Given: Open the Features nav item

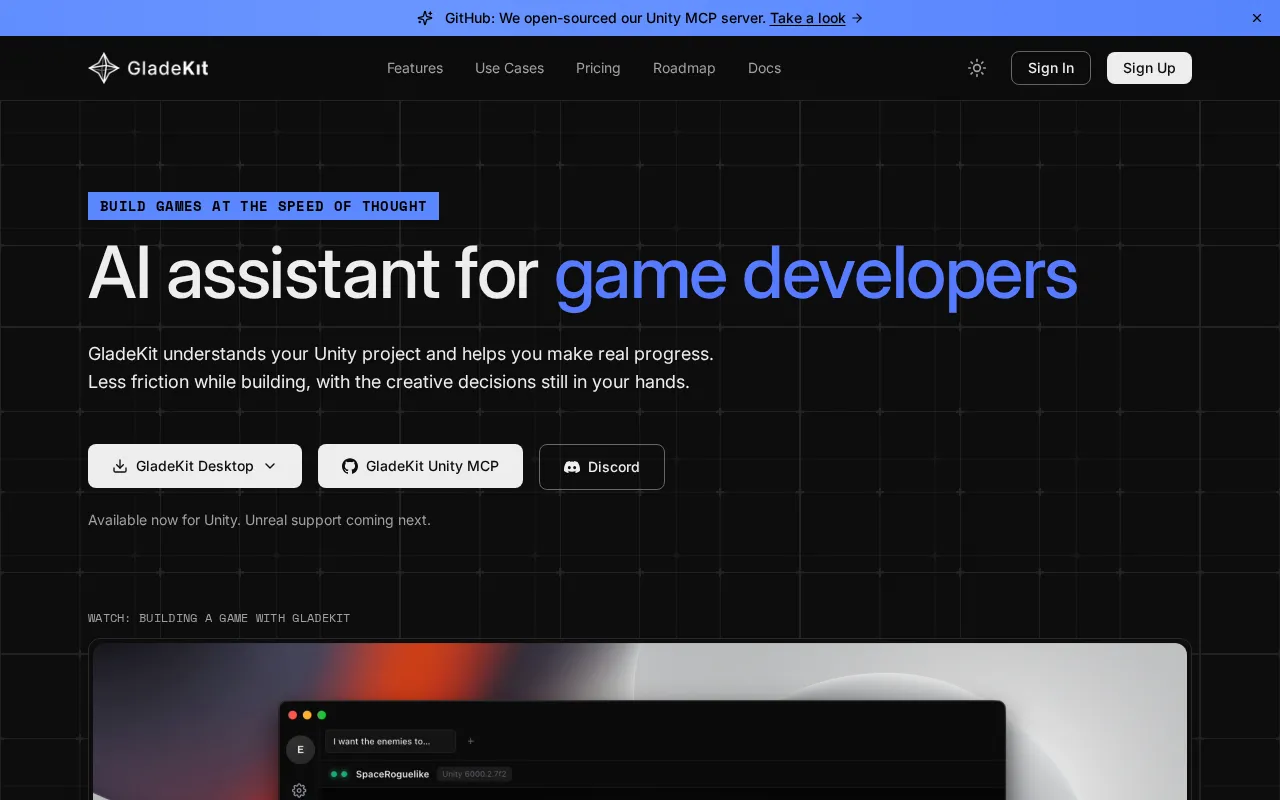Looking at the screenshot, I should [x=415, y=68].
